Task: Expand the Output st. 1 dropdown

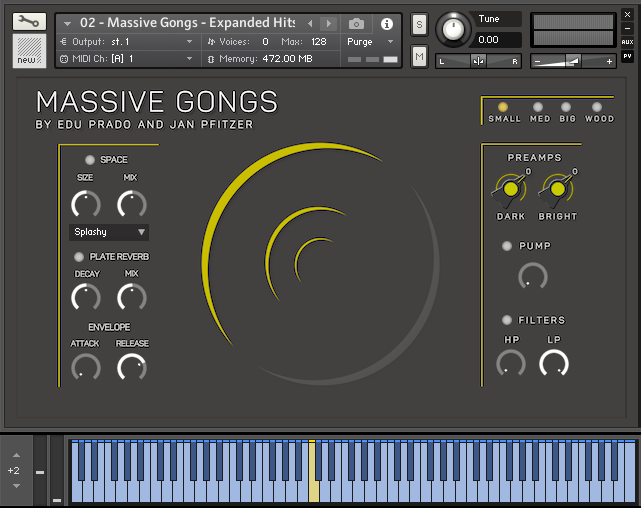Action: (127, 42)
